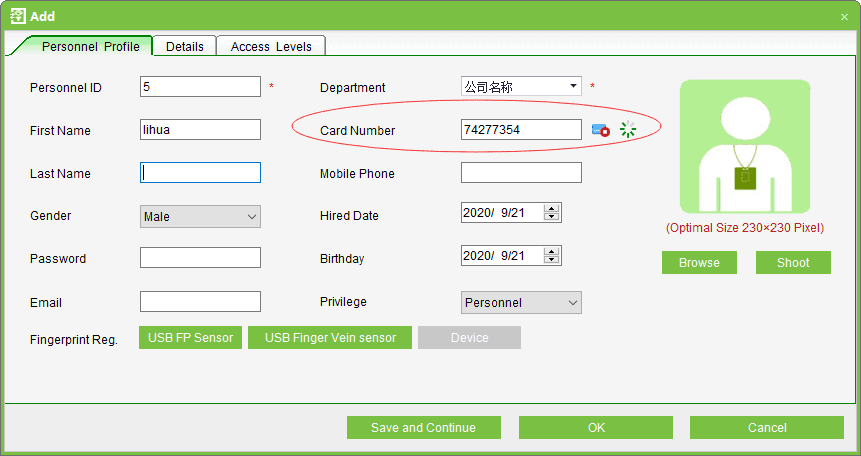Screen dimensions: 861x456
Task: Click into the Mobile Phone field
Action: point(520,173)
